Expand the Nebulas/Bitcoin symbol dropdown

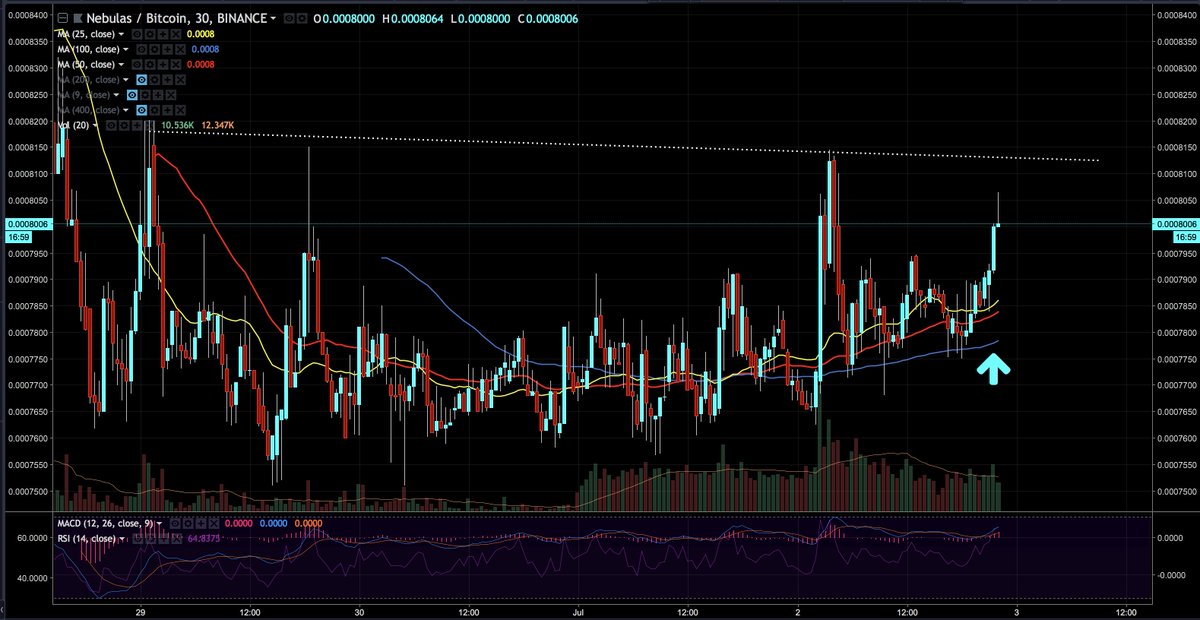tap(273, 18)
